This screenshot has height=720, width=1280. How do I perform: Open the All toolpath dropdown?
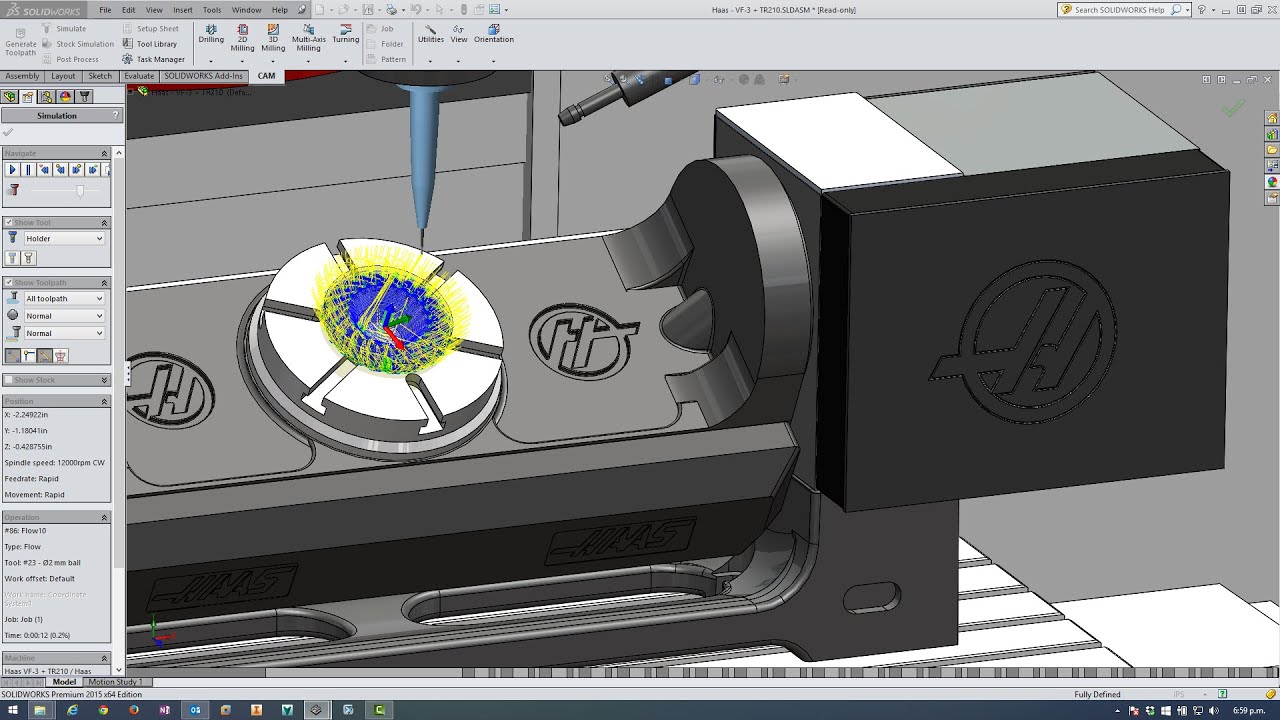pos(64,299)
